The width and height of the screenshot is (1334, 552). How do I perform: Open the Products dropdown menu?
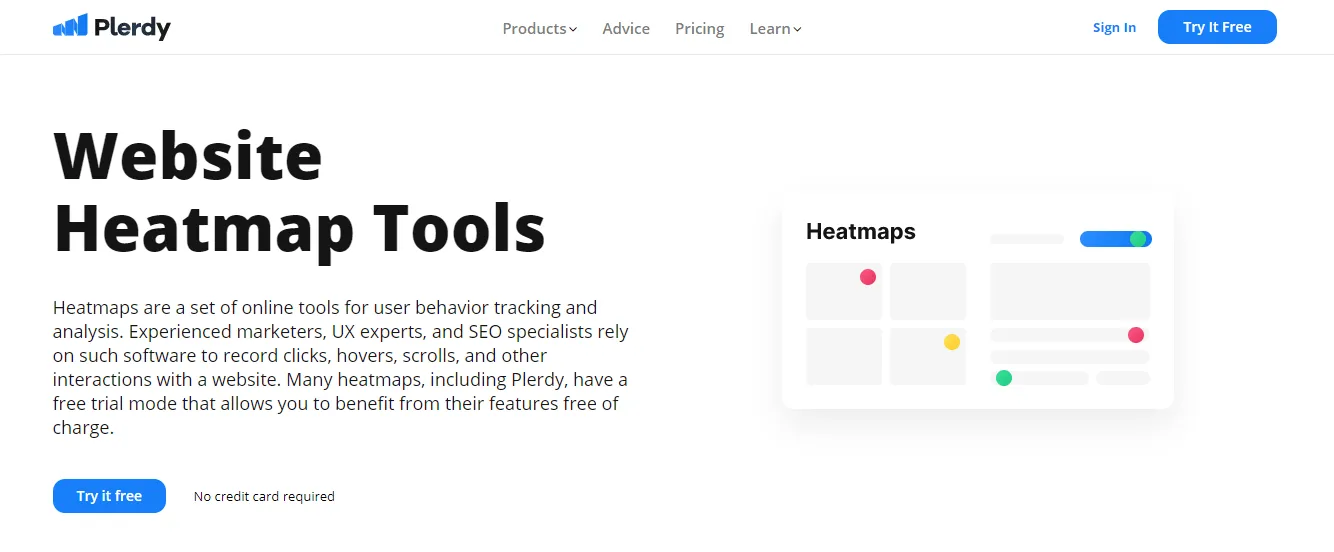pos(540,28)
